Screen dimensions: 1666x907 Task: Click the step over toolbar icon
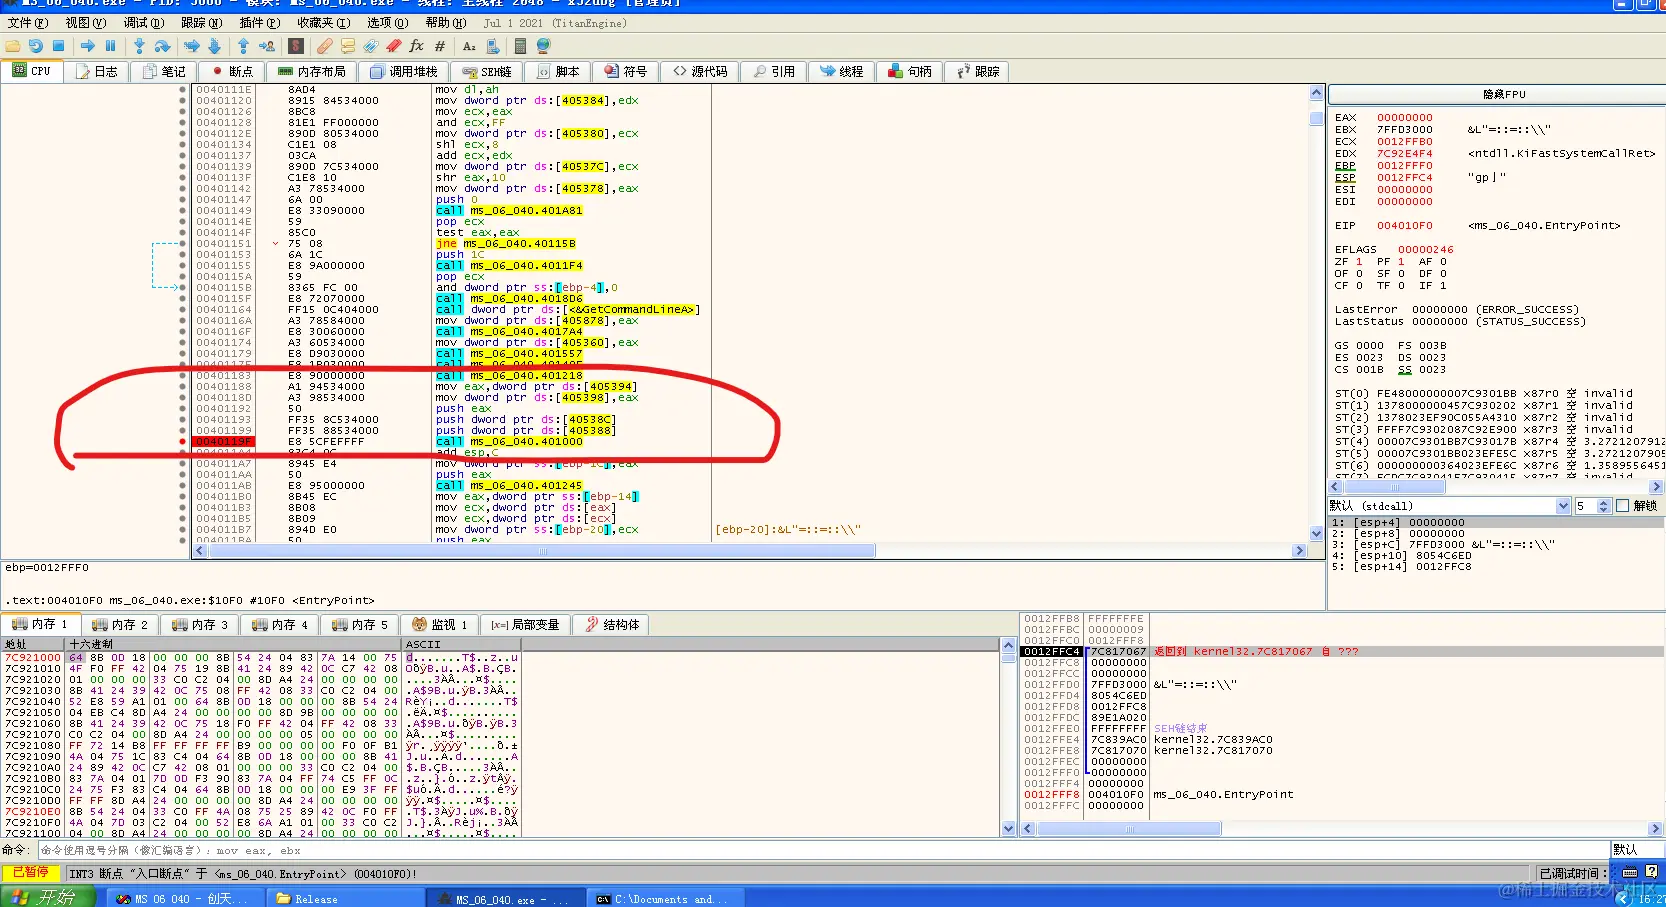point(162,46)
